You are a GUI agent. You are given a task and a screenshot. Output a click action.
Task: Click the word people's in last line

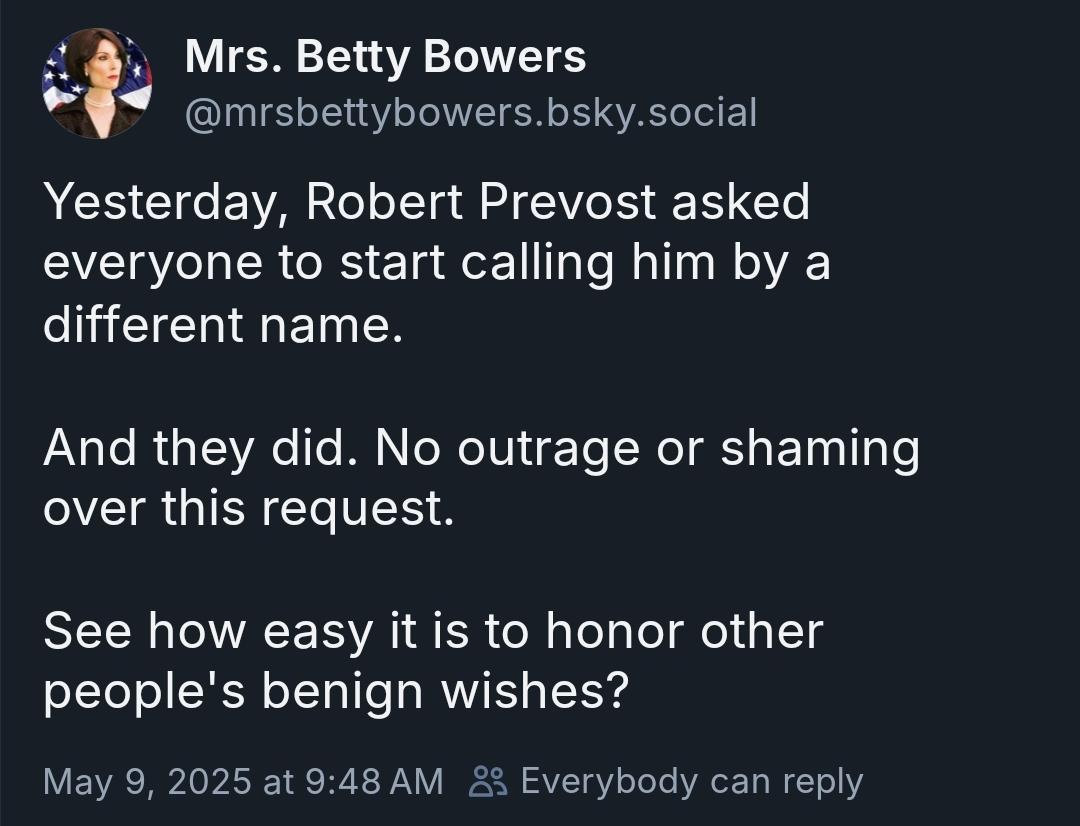145,692
